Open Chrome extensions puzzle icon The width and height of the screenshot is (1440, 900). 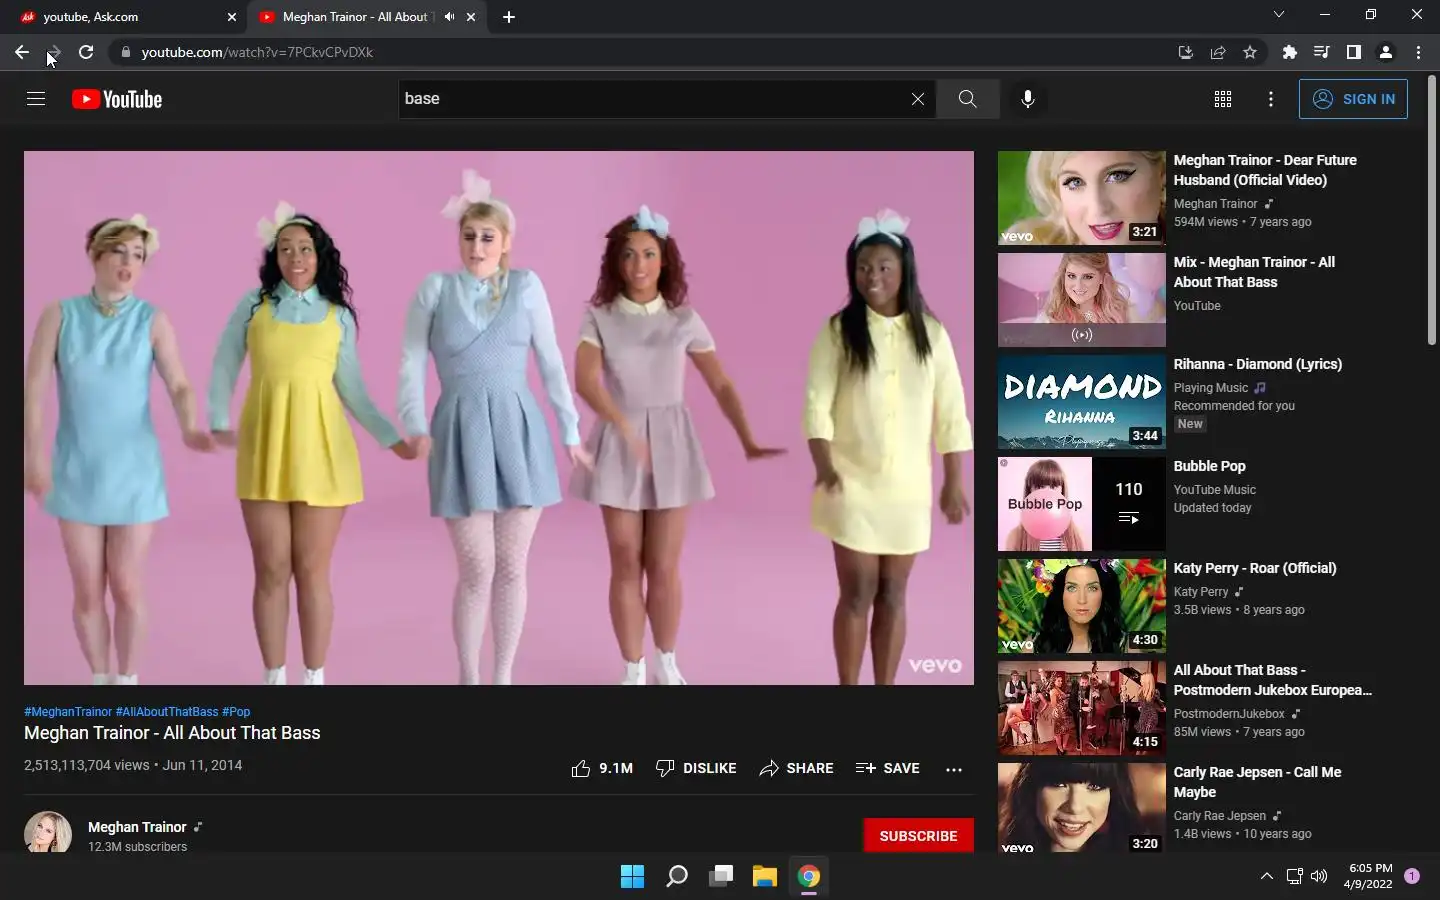1289,52
